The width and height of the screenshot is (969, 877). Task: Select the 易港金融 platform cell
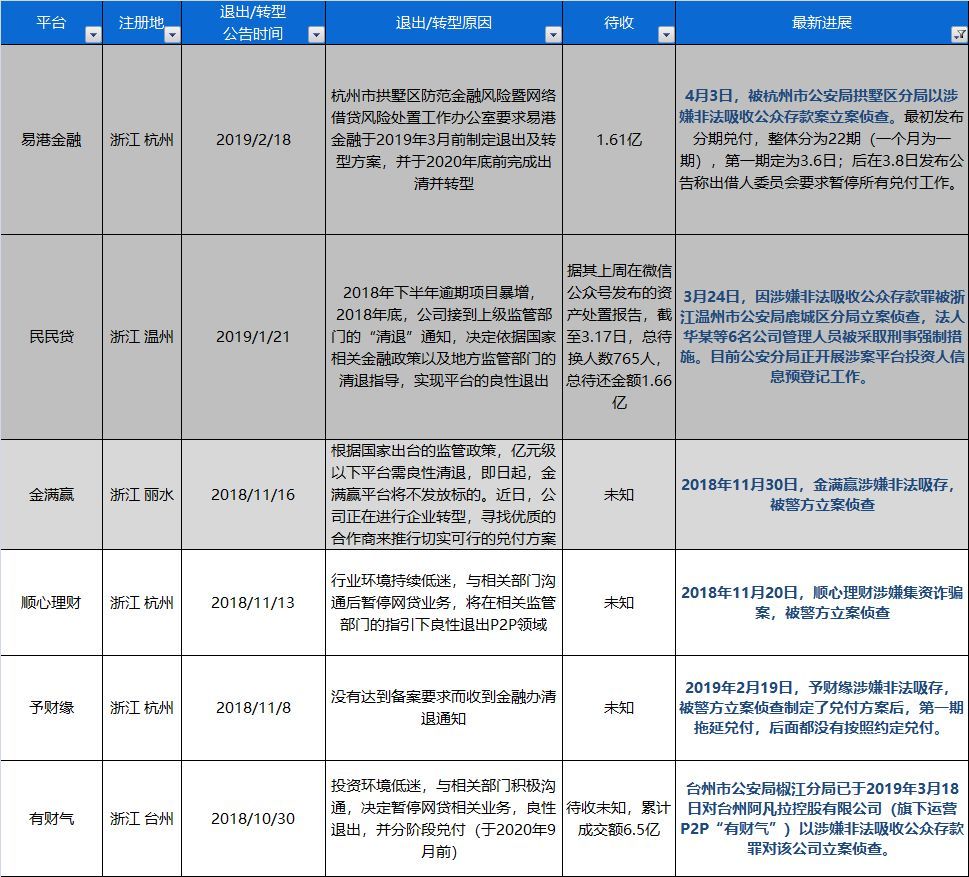pyautogui.click(x=51, y=140)
